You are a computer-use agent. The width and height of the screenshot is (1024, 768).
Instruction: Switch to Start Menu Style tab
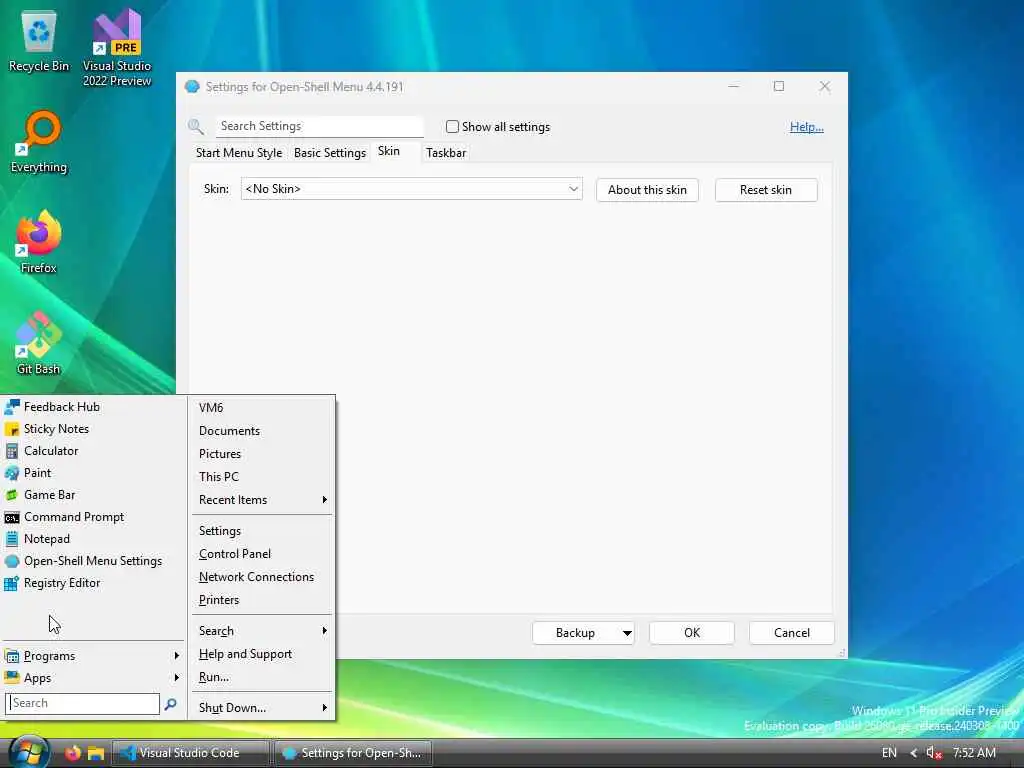point(239,153)
